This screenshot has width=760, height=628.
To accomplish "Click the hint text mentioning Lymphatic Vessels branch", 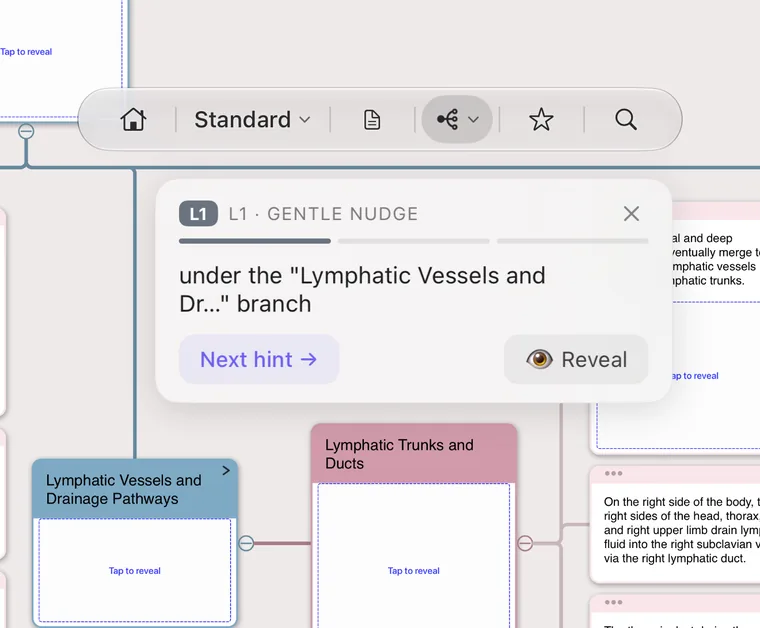I will point(362,289).
